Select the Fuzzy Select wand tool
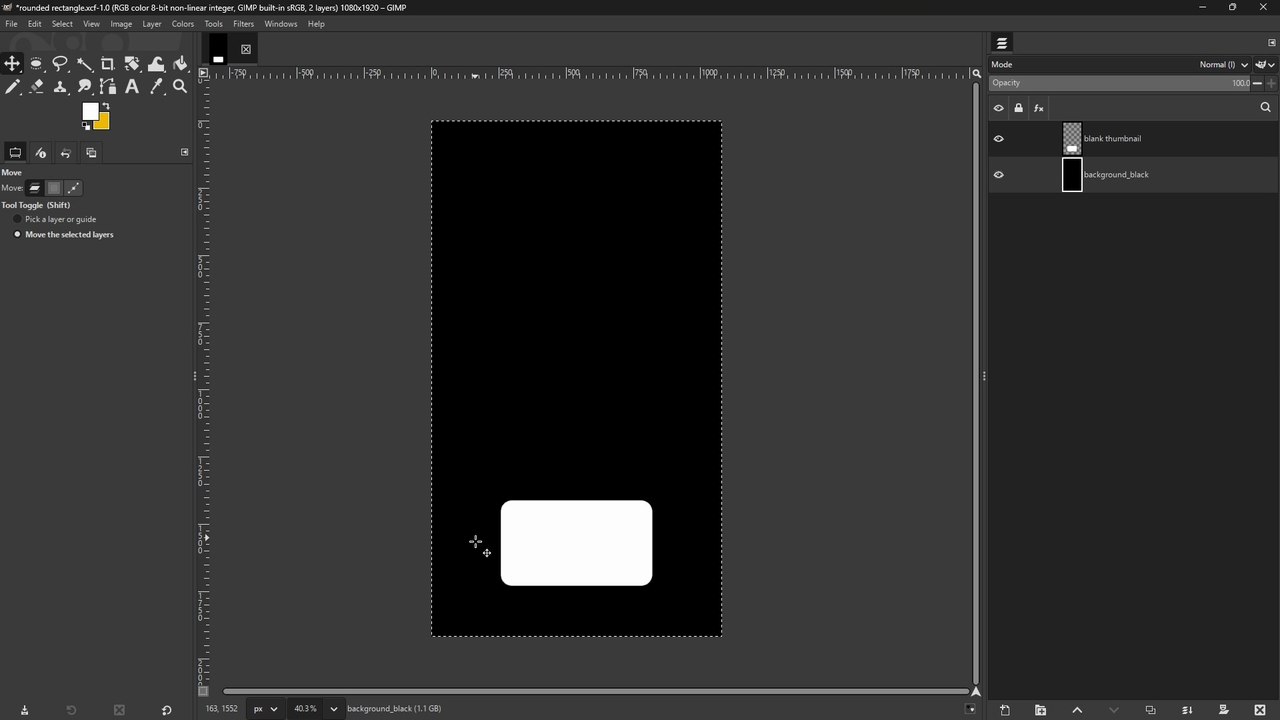The image size is (1280, 720). pos(84,64)
